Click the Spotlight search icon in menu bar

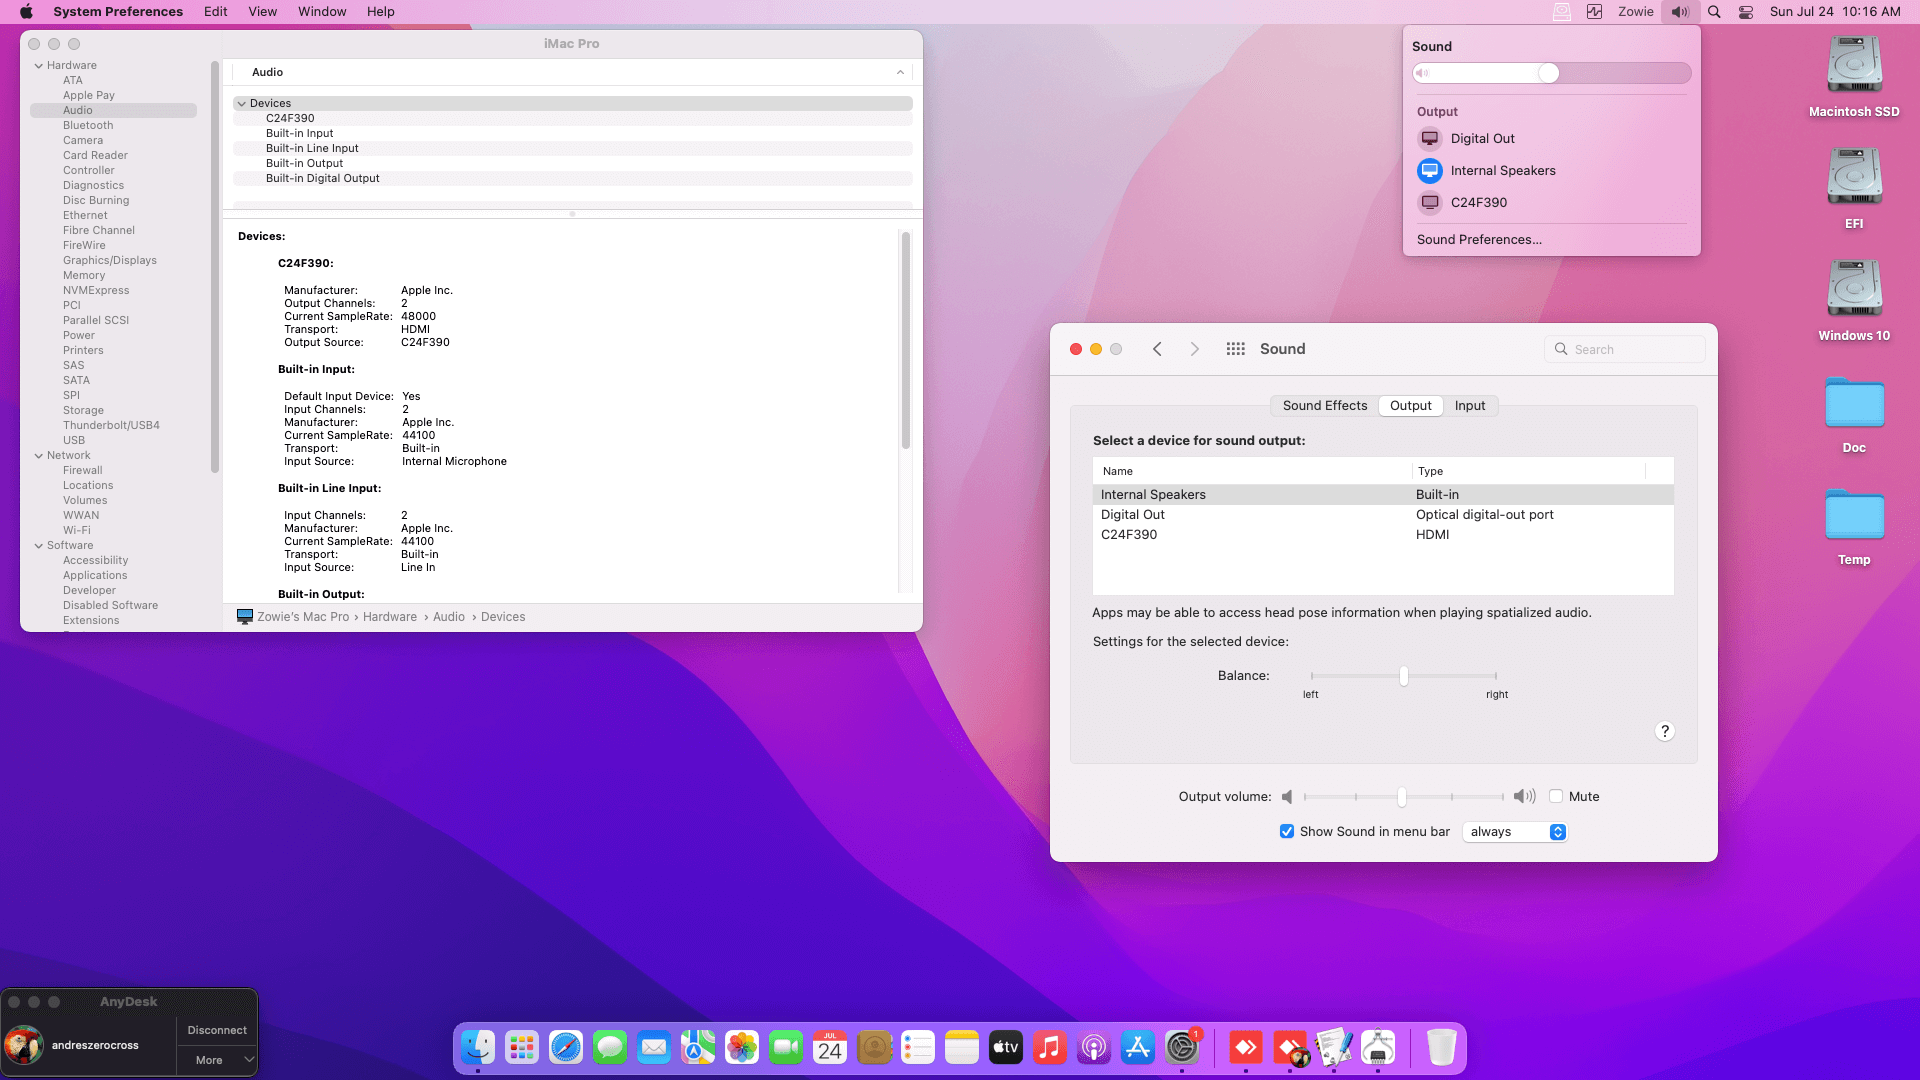tap(1714, 12)
